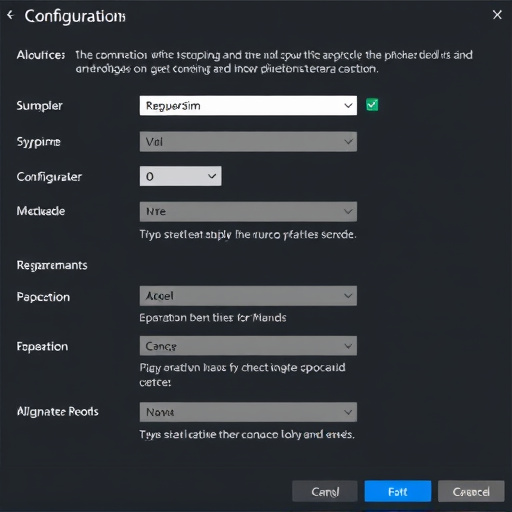Viewport: 512px width, 512px height.
Task: Click the Regpremants section heading
Action: point(52,265)
